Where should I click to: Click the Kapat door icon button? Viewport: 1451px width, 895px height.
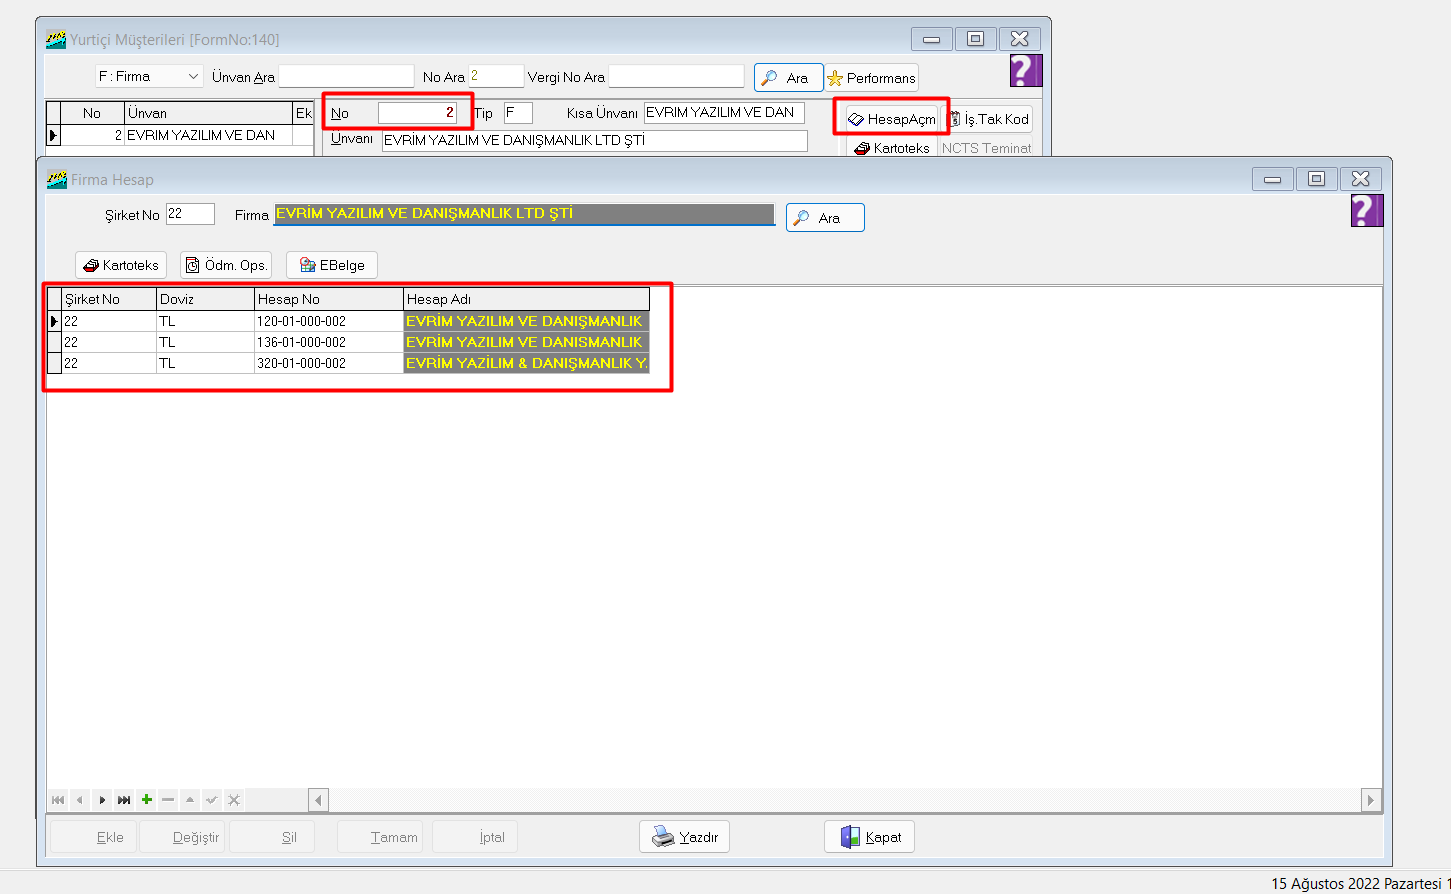tap(870, 837)
